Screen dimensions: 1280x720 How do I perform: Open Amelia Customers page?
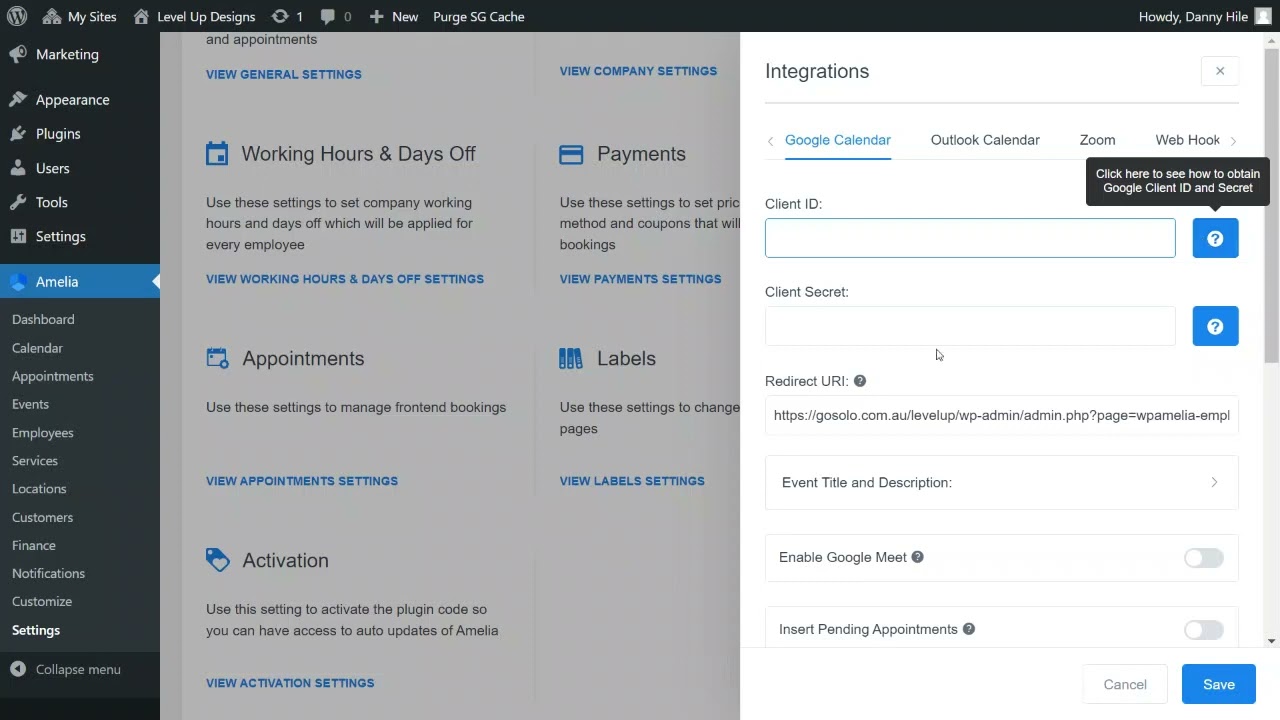[x=42, y=517]
